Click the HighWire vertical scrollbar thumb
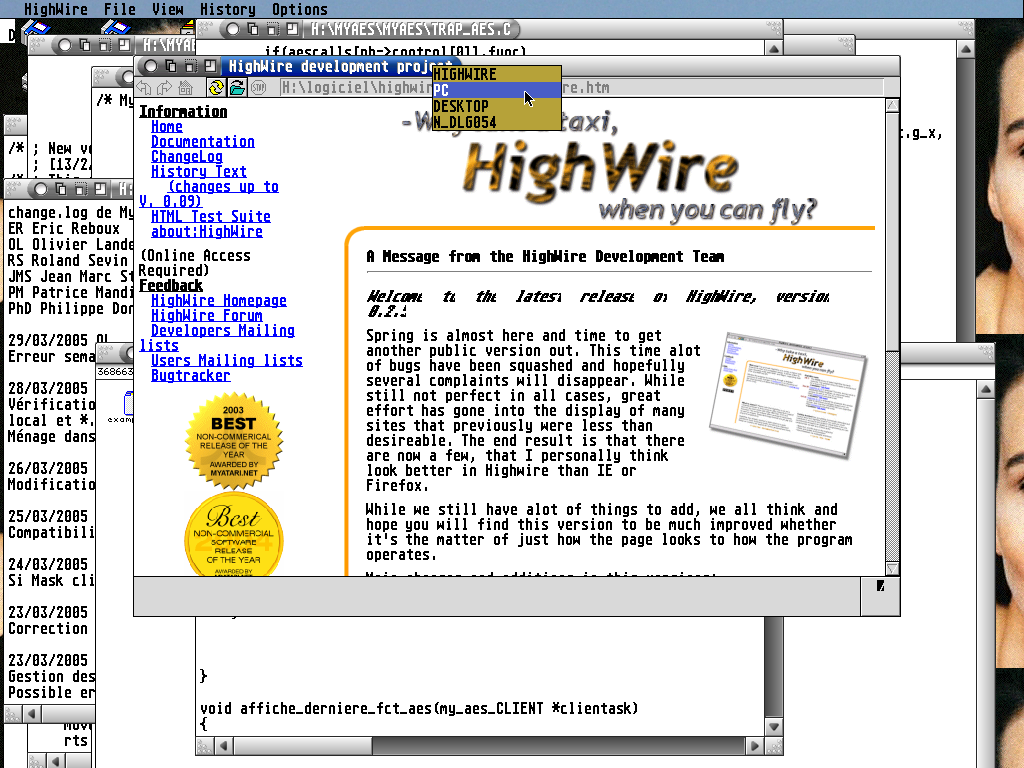Viewport: 1024px width, 768px height. (x=892, y=230)
